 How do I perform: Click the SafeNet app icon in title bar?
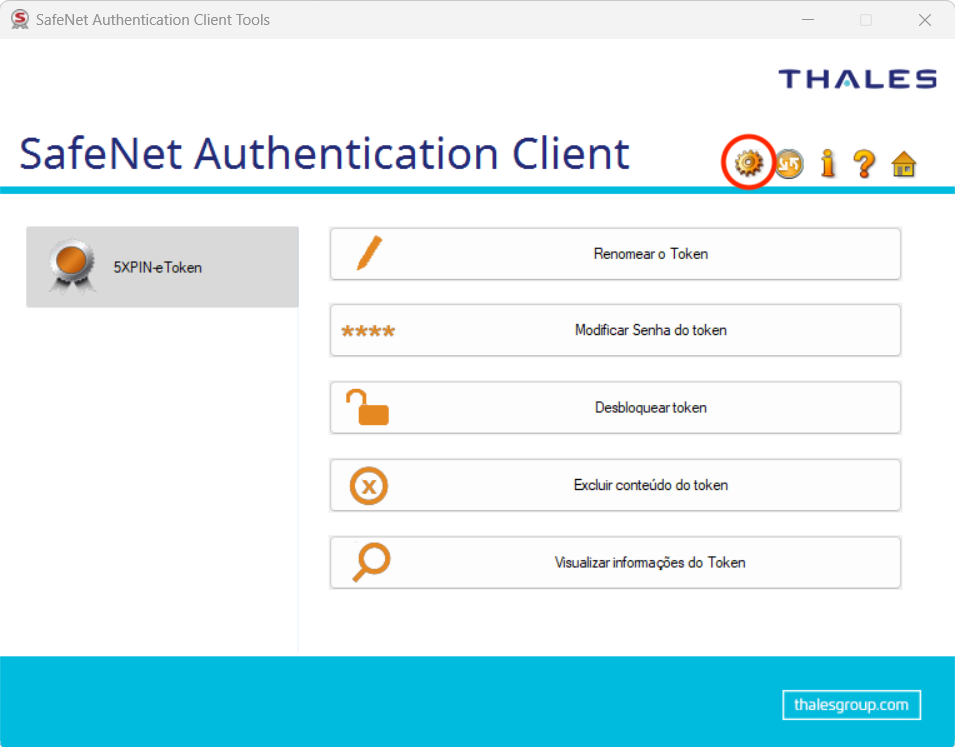click(20, 19)
